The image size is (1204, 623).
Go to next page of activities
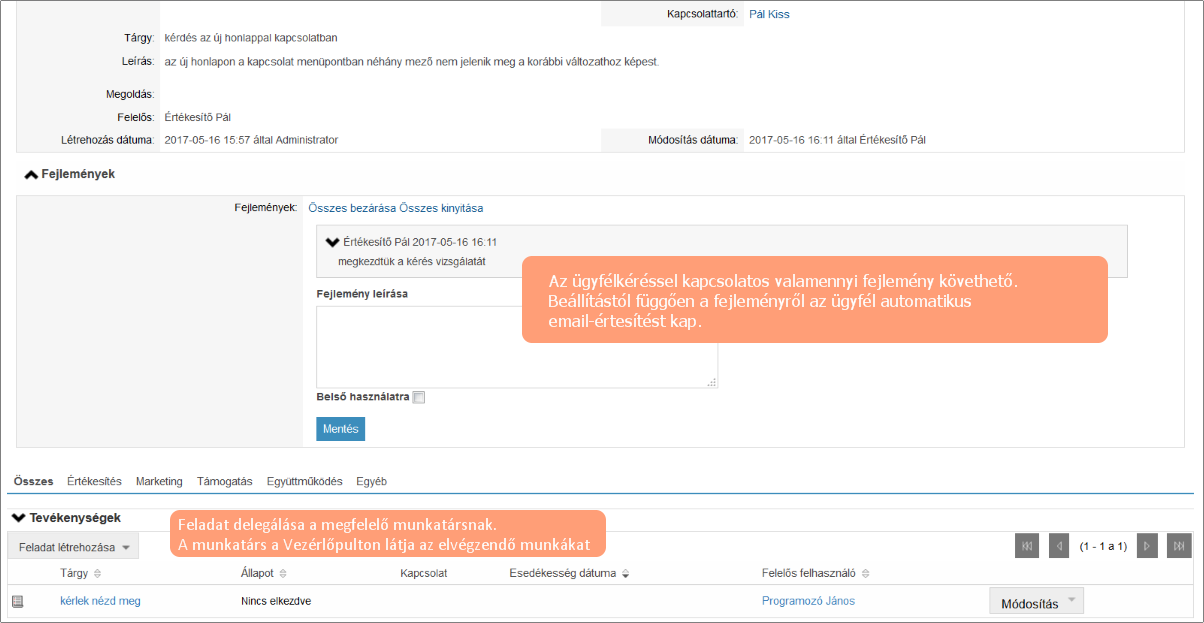[1148, 546]
